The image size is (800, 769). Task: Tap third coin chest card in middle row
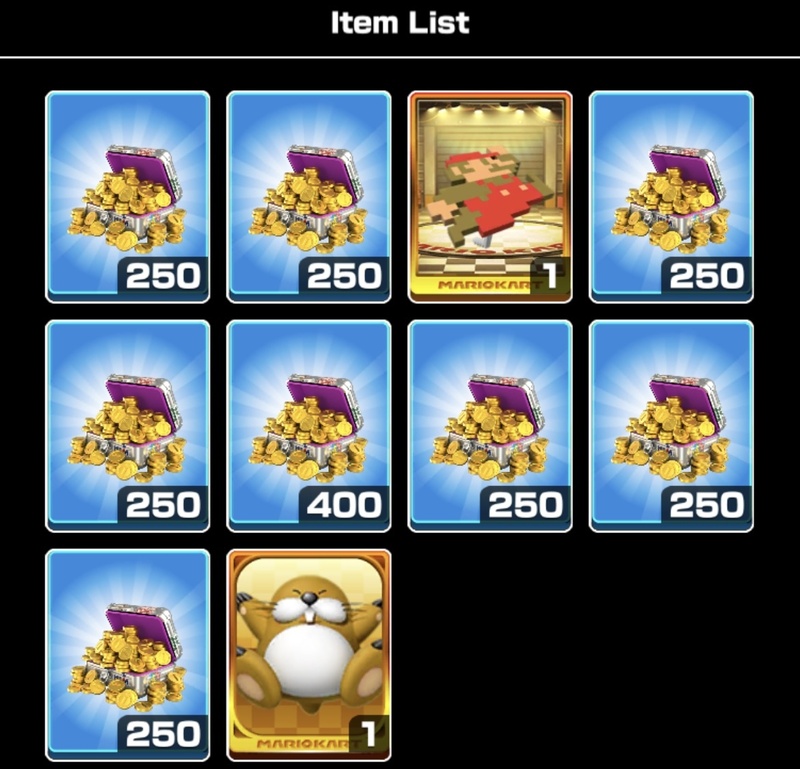pos(490,426)
